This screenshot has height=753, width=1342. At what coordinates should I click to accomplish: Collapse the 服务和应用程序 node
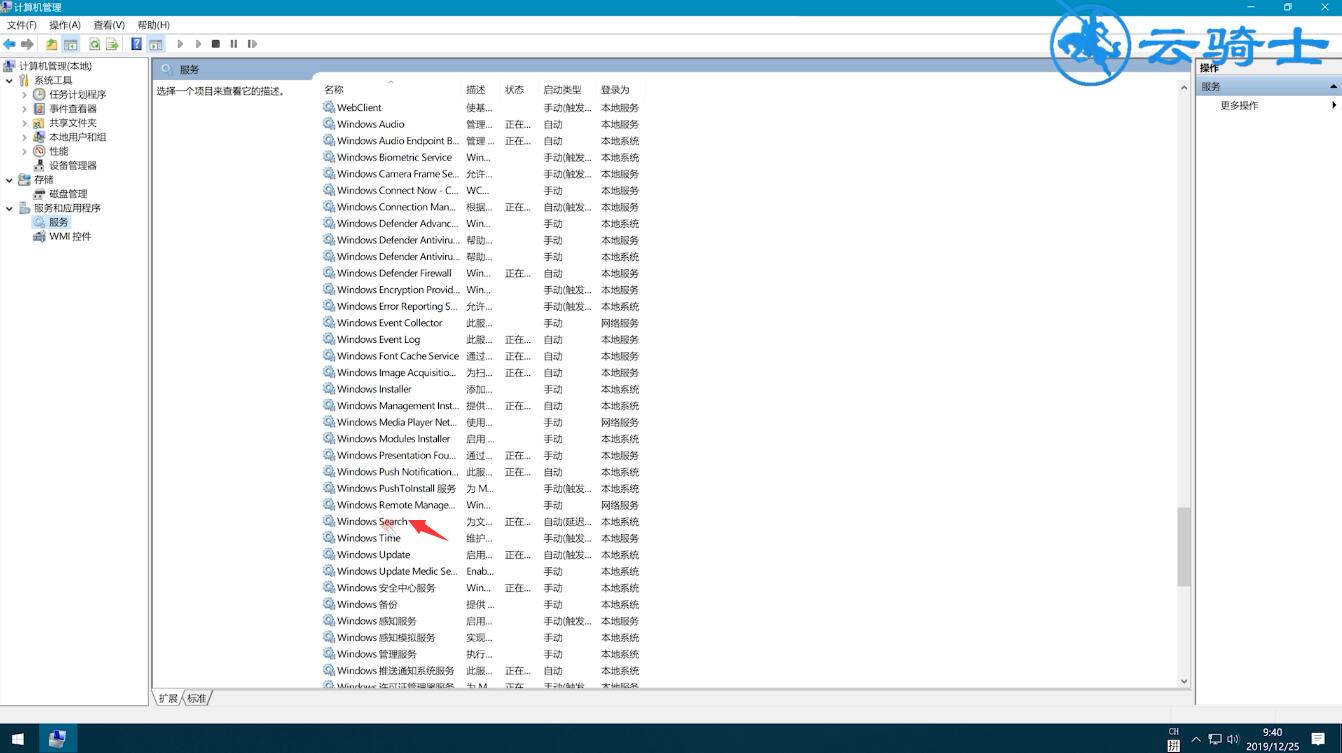pyautogui.click(x=9, y=208)
